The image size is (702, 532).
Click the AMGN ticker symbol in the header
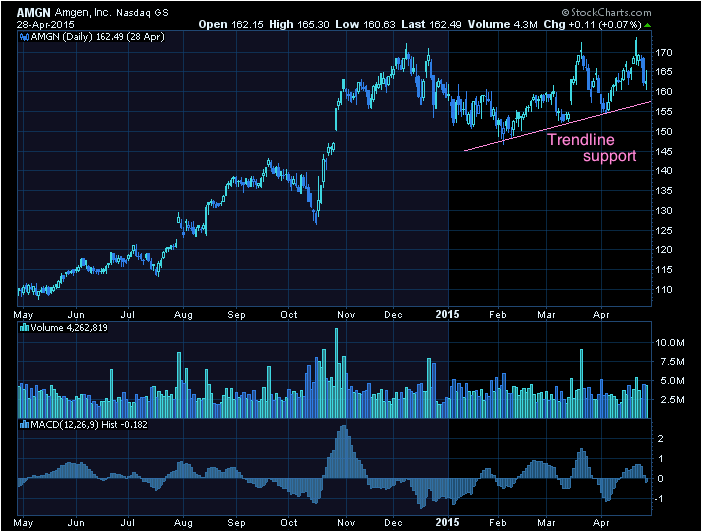point(34,13)
